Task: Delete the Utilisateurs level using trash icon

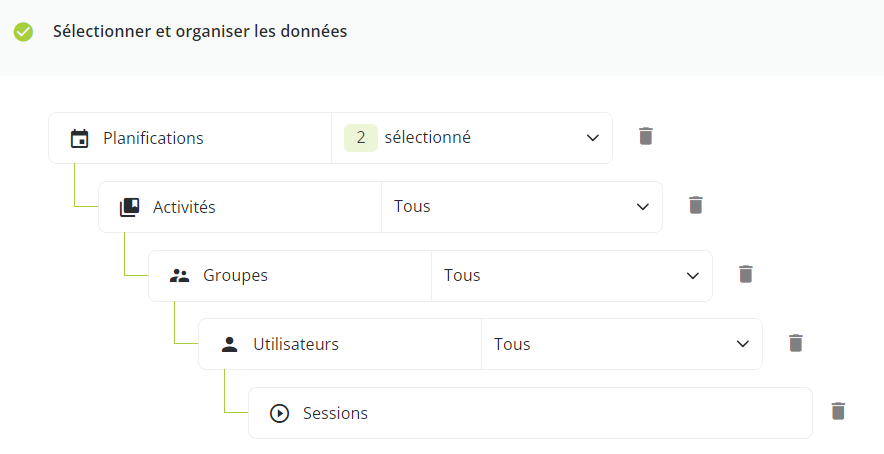Action: tap(795, 343)
